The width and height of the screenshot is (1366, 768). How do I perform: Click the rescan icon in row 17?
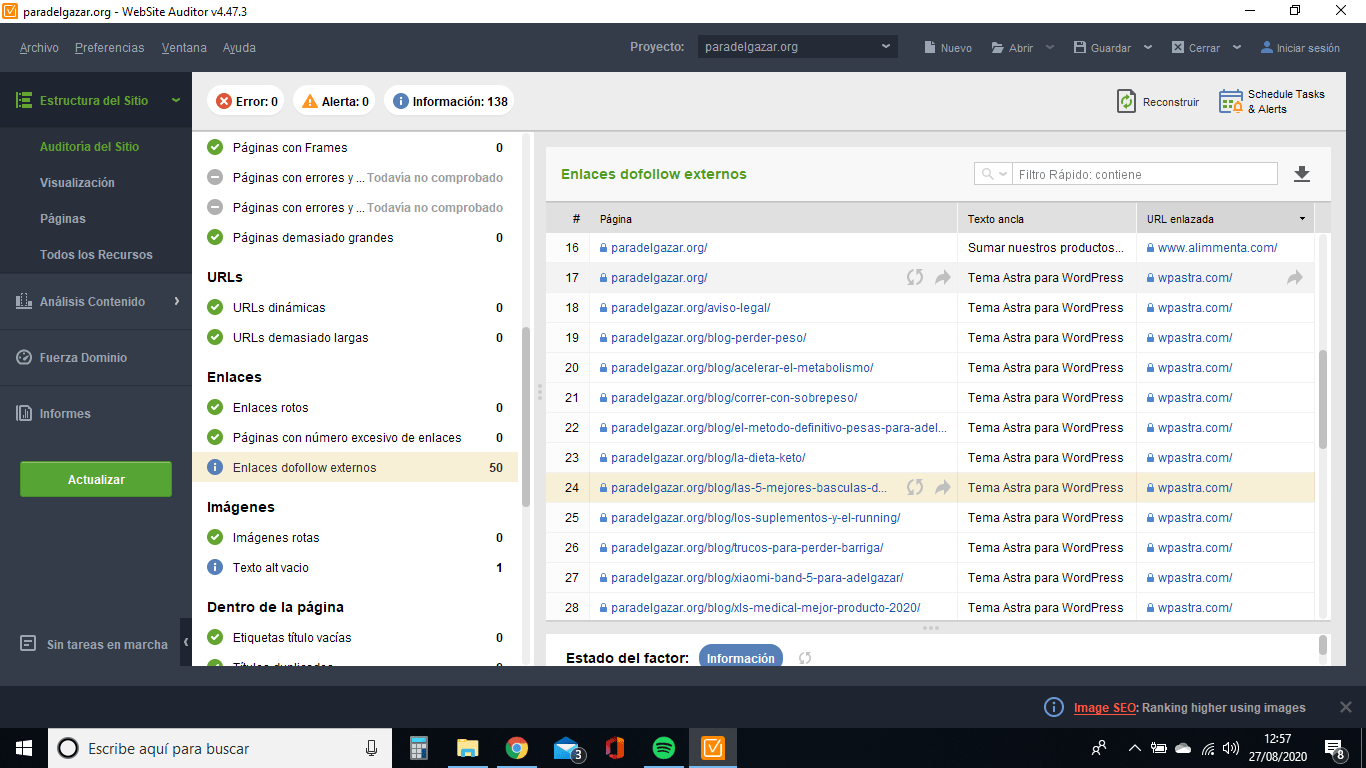pos(915,277)
